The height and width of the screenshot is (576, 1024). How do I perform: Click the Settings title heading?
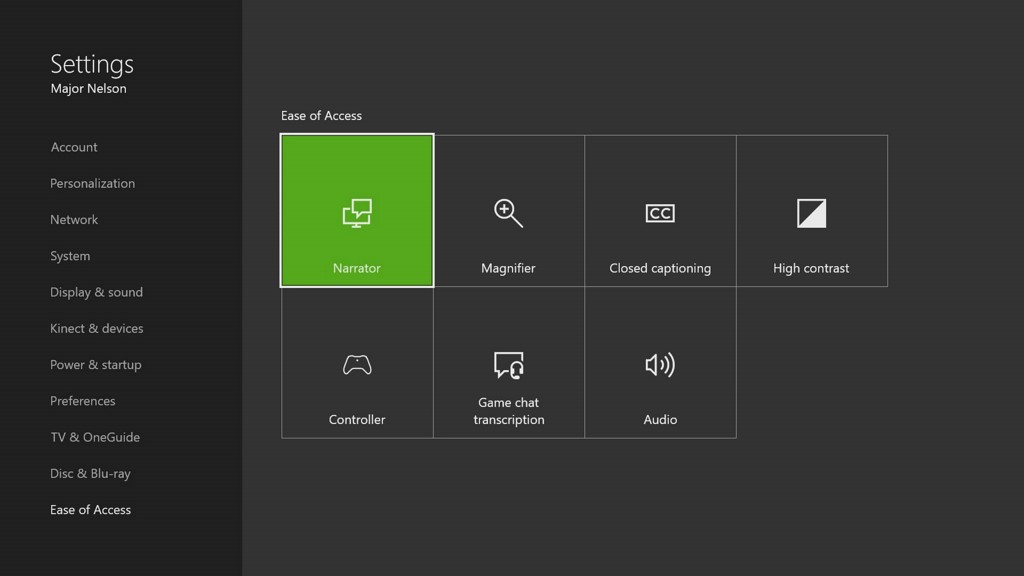coord(92,64)
